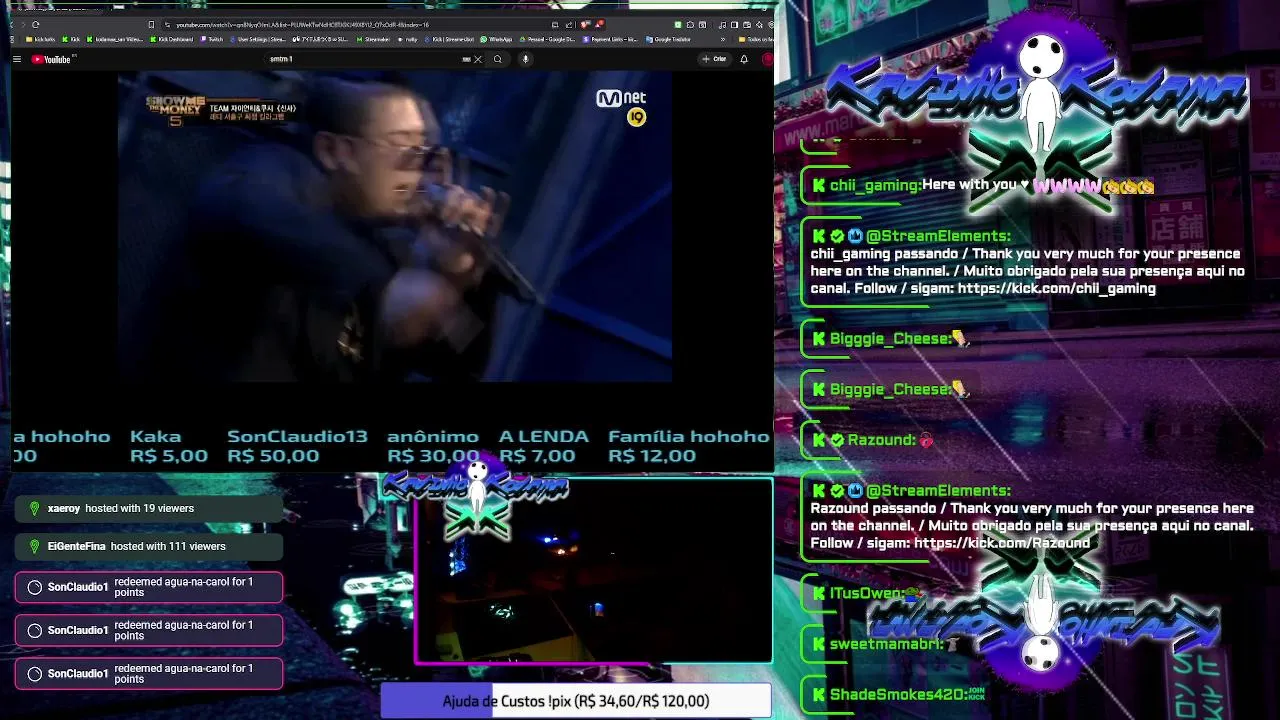Click 'ElGenteFina hosted with 111 viewers' alert
This screenshot has height=720, width=1280.
pos(149,546)
